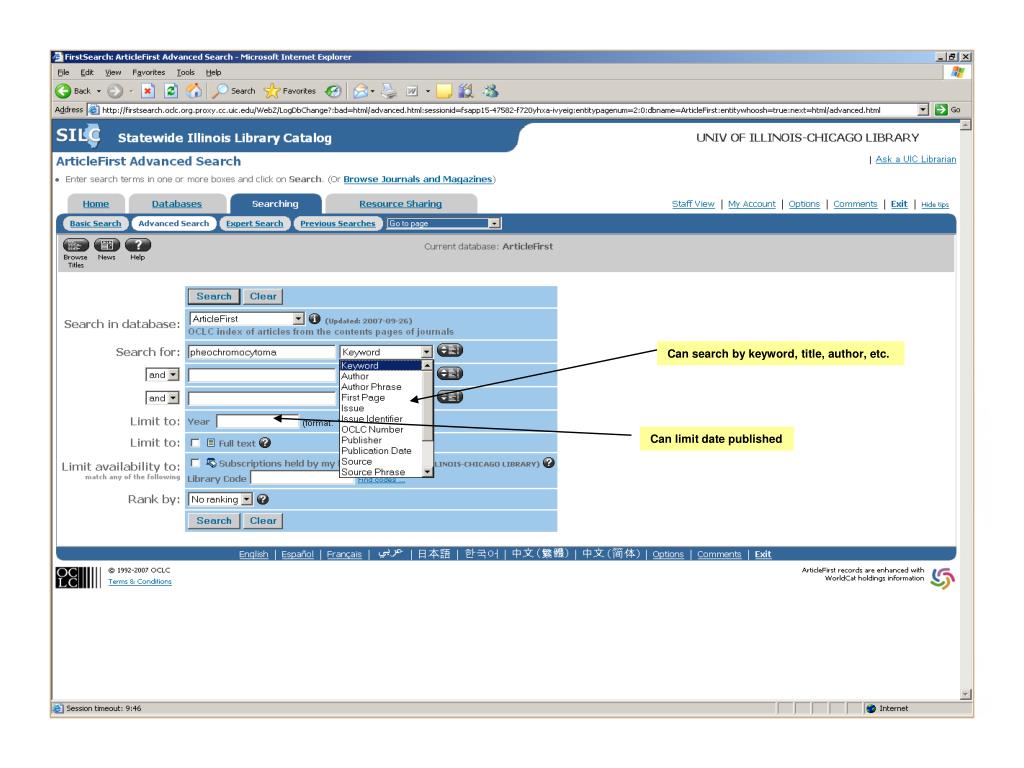The image size is (1024, 768).
Task: Show database info icon beside ArticleFirst
Action: [x=314, y=319]
